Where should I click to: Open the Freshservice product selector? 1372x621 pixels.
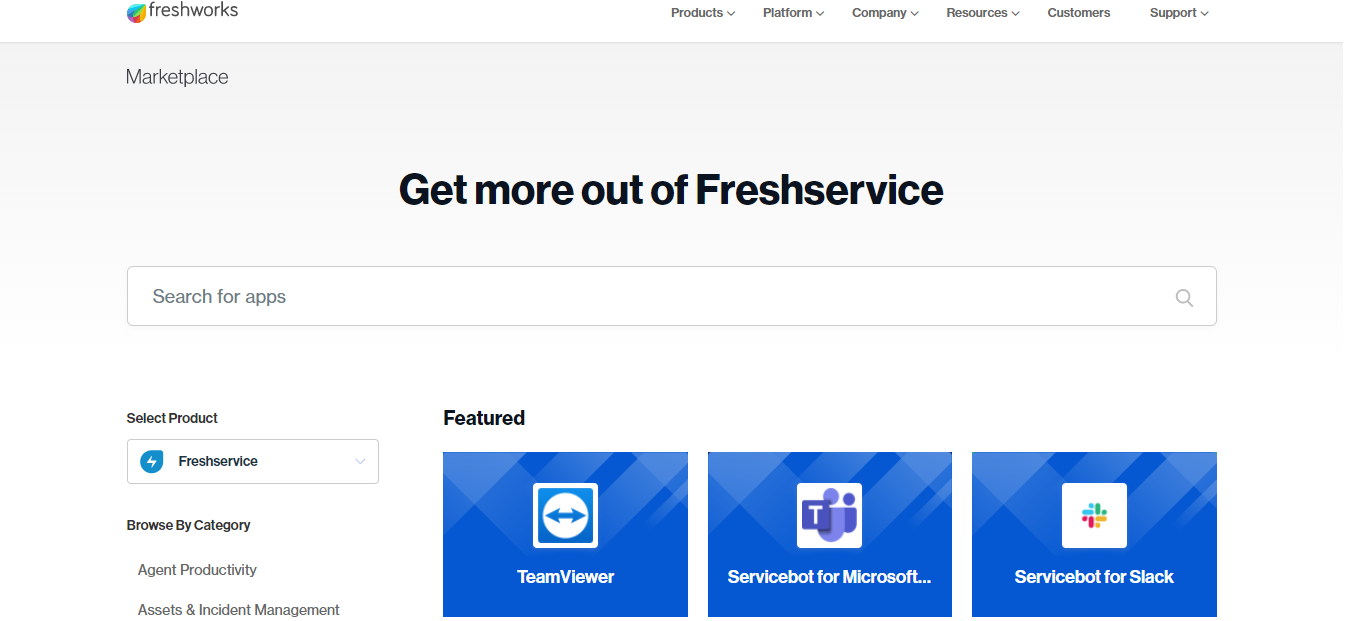click(x=252, y=461)
